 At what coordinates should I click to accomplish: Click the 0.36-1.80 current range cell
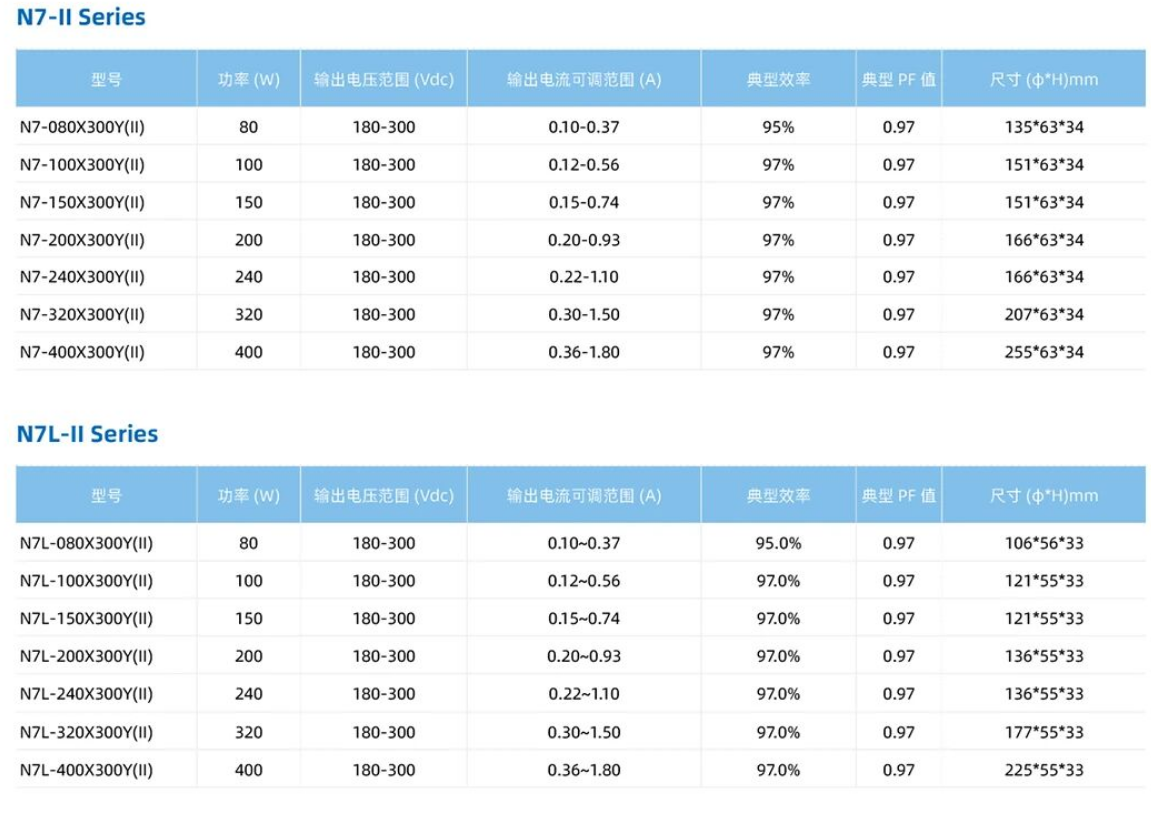coord(584,352)
